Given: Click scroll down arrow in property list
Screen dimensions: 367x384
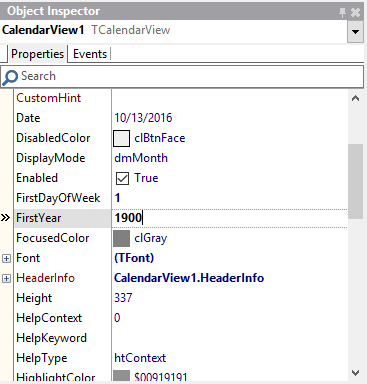Looking at the screenshot, I should click(355, 373).
